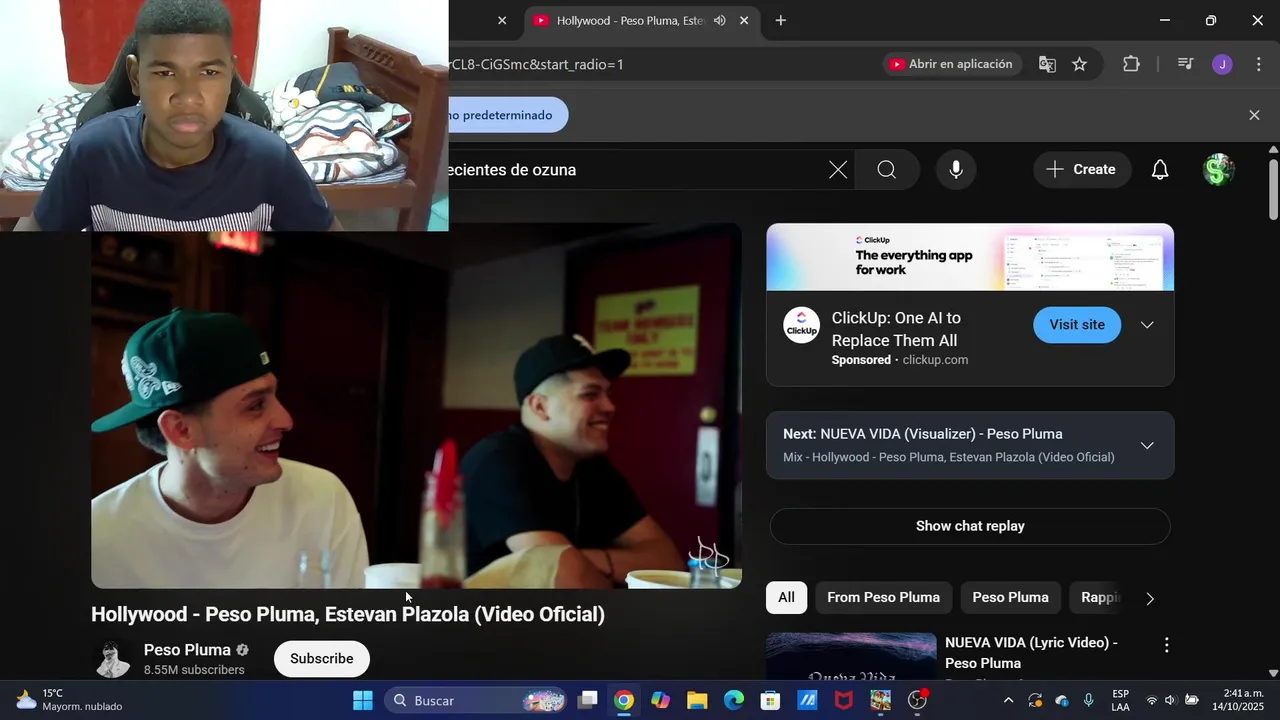The height and width of the screenshot is (720, 1280).
Task: Show more filter chips with right arrow
Action: click(1150, 598)
